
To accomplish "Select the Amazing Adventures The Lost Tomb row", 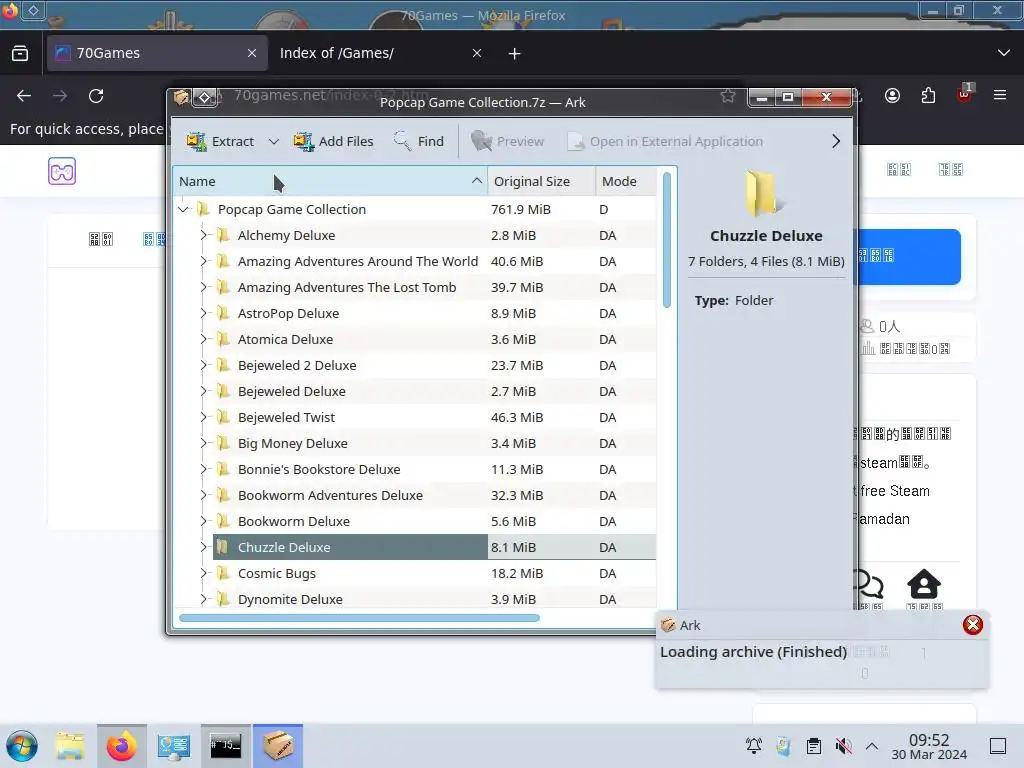I will (x=415, y=287).
